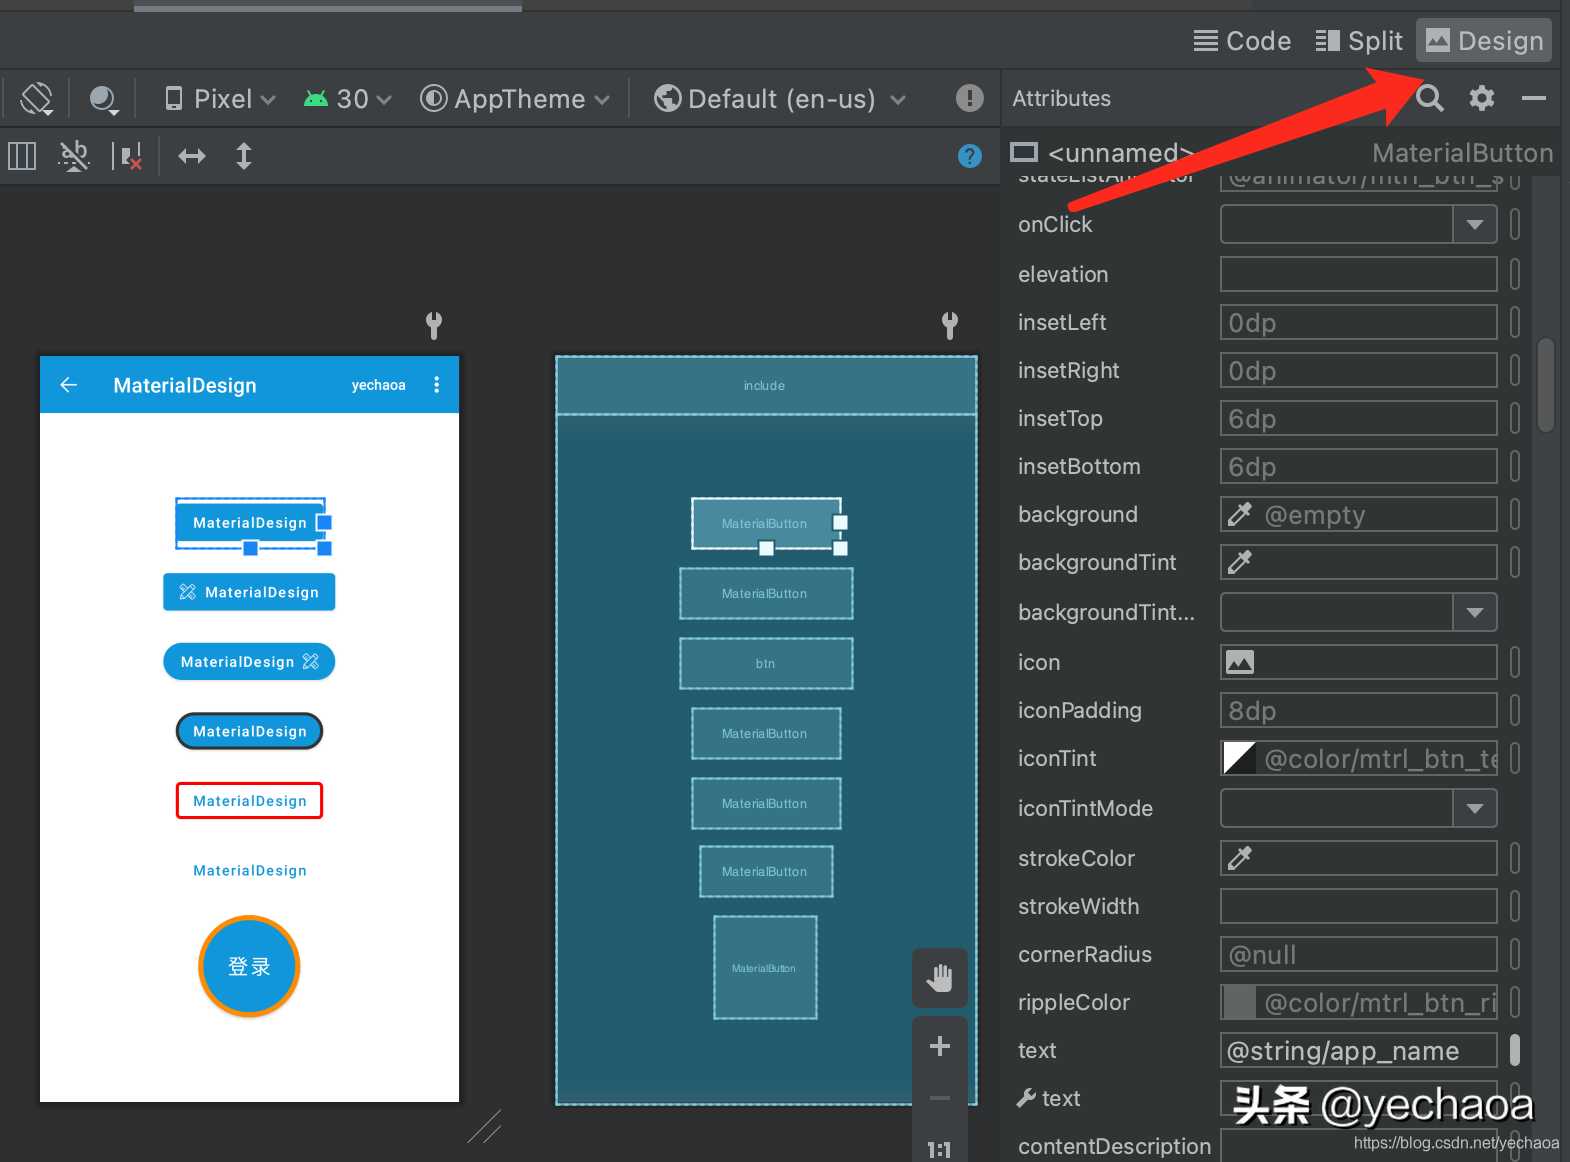Image resolution: width=1570 pixels, height=1162 pixels.
Task: Select the btn element in blueprint
Action: tap(766, 664)
